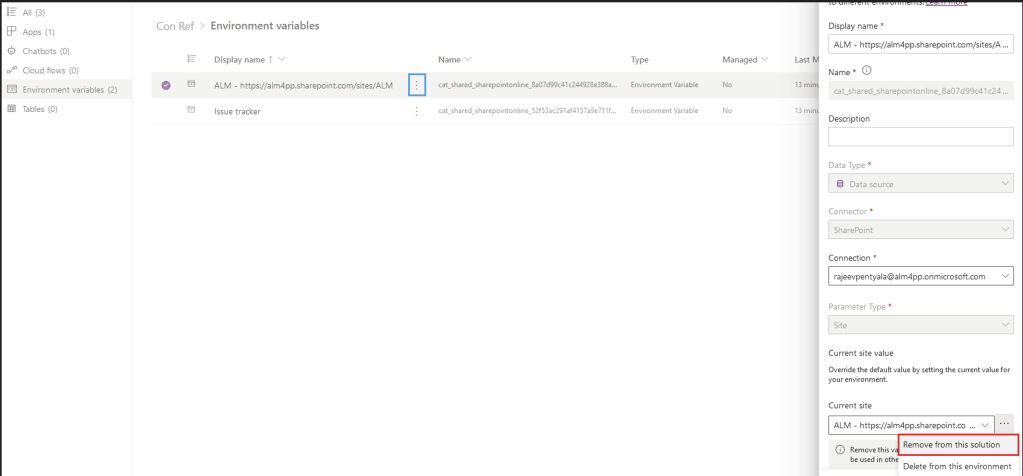
Task: Open the more options dots for Issue tracker
Action: point(417,111)
